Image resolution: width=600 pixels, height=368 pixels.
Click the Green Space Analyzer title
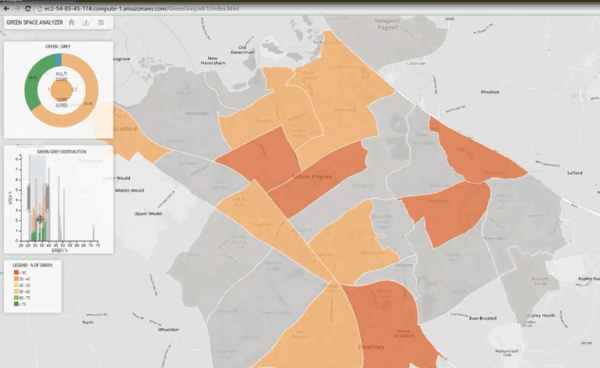(x=35, y=23)
